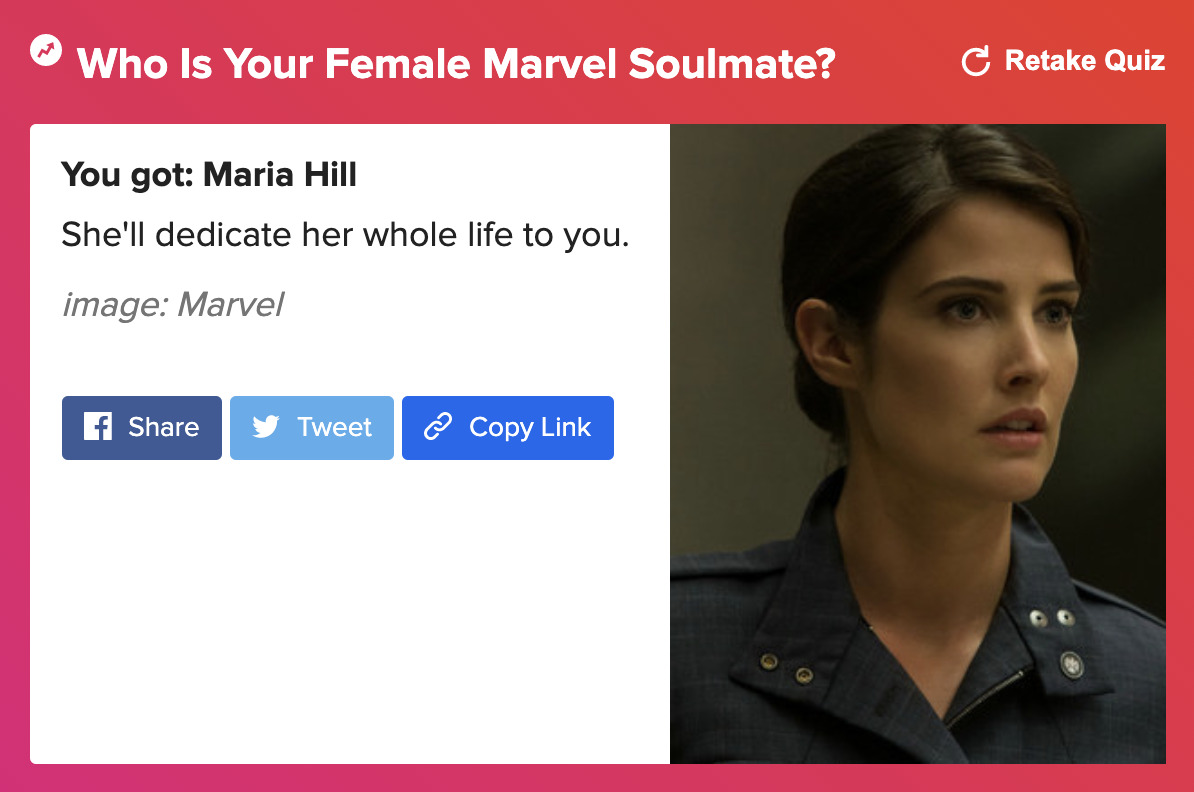Click the 'image: Marvel' credit text
The height and width of the screenshot is (792, 1194).
point(173,305)
